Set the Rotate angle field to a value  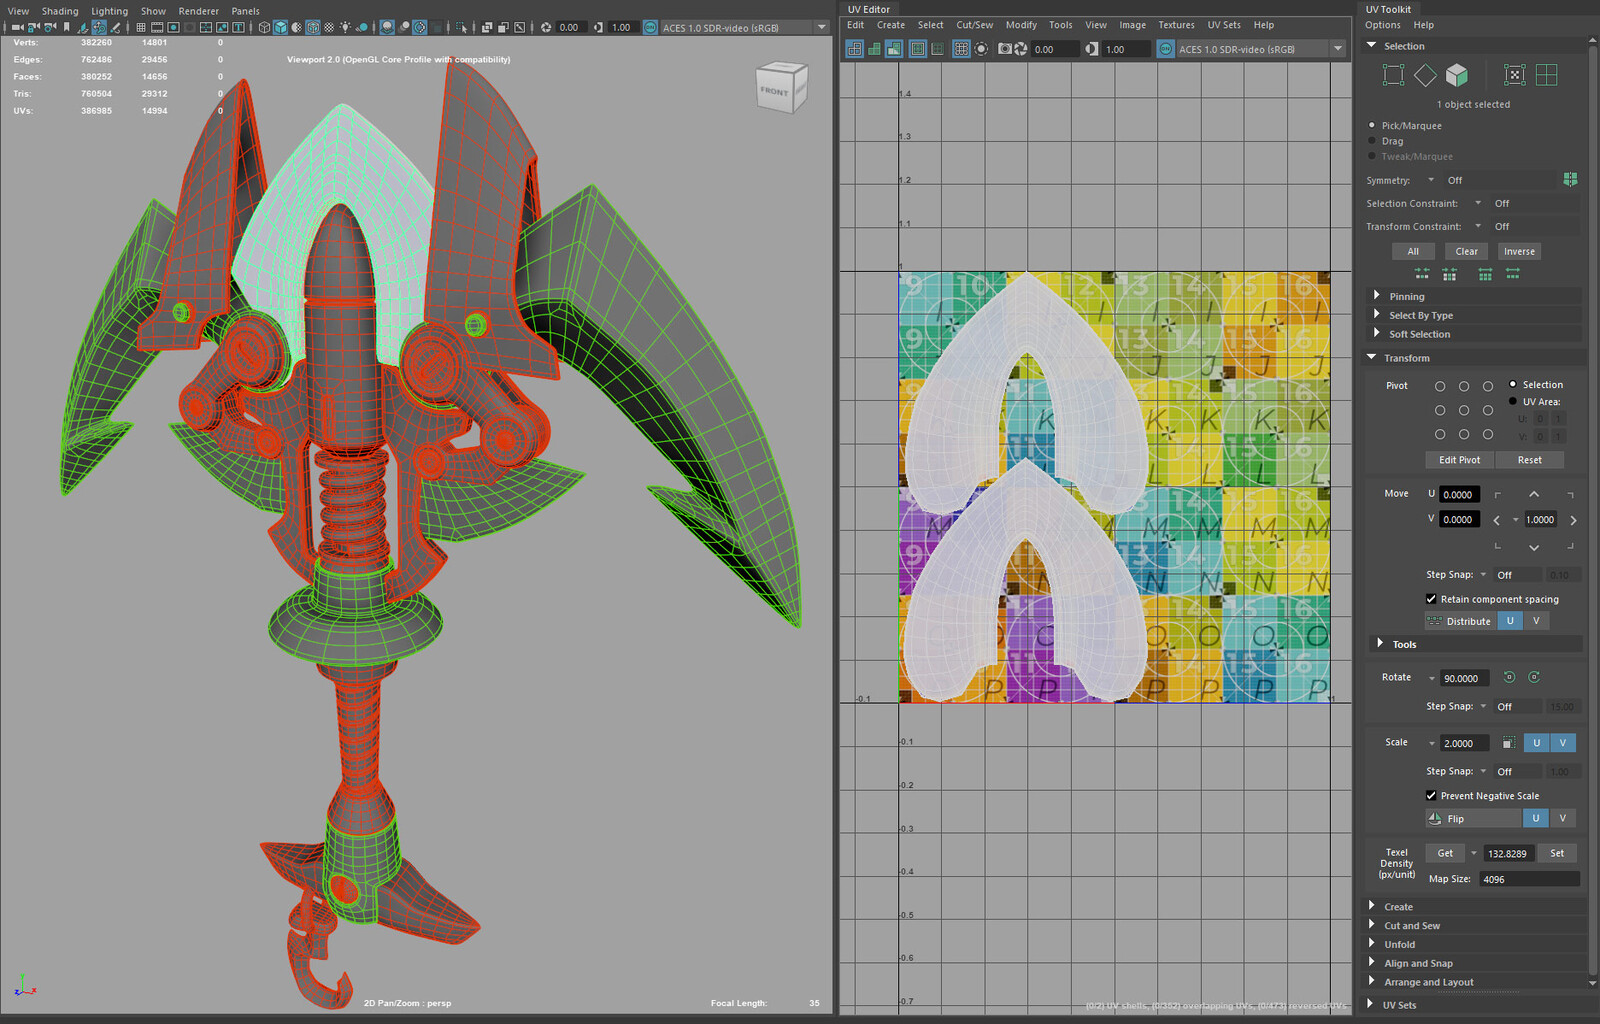pyautogui.click(x=1463, y=677)
